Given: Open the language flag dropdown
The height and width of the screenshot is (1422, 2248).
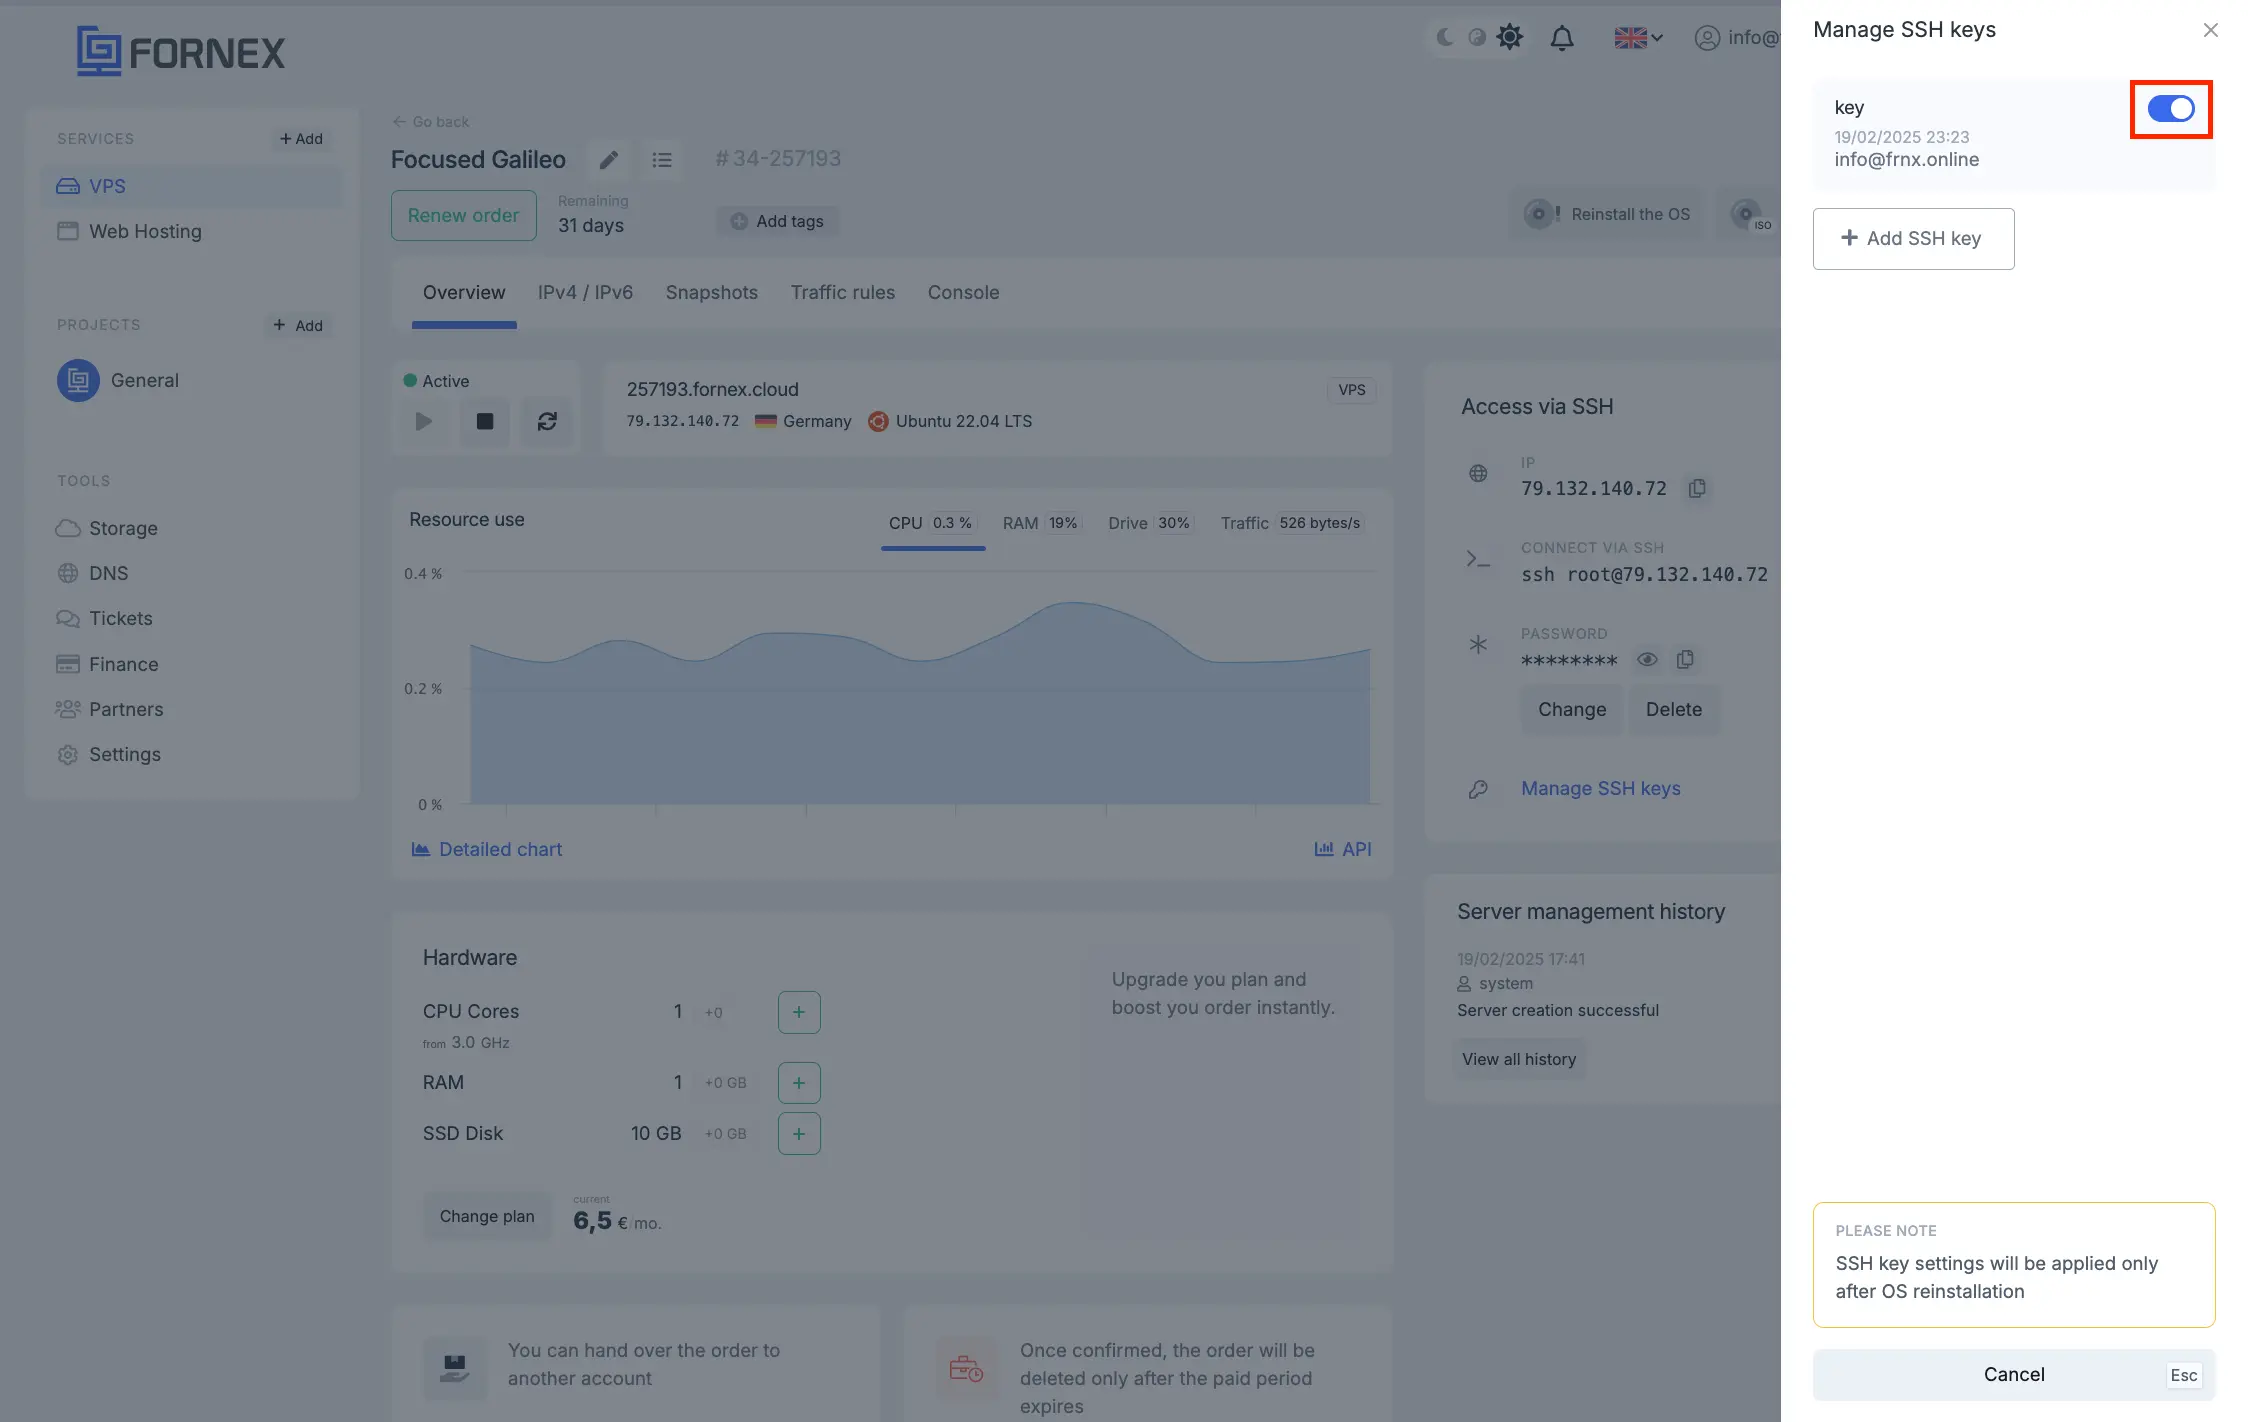Looking at the screenshot, I should pyautogui.click(x=1638, y=38).
